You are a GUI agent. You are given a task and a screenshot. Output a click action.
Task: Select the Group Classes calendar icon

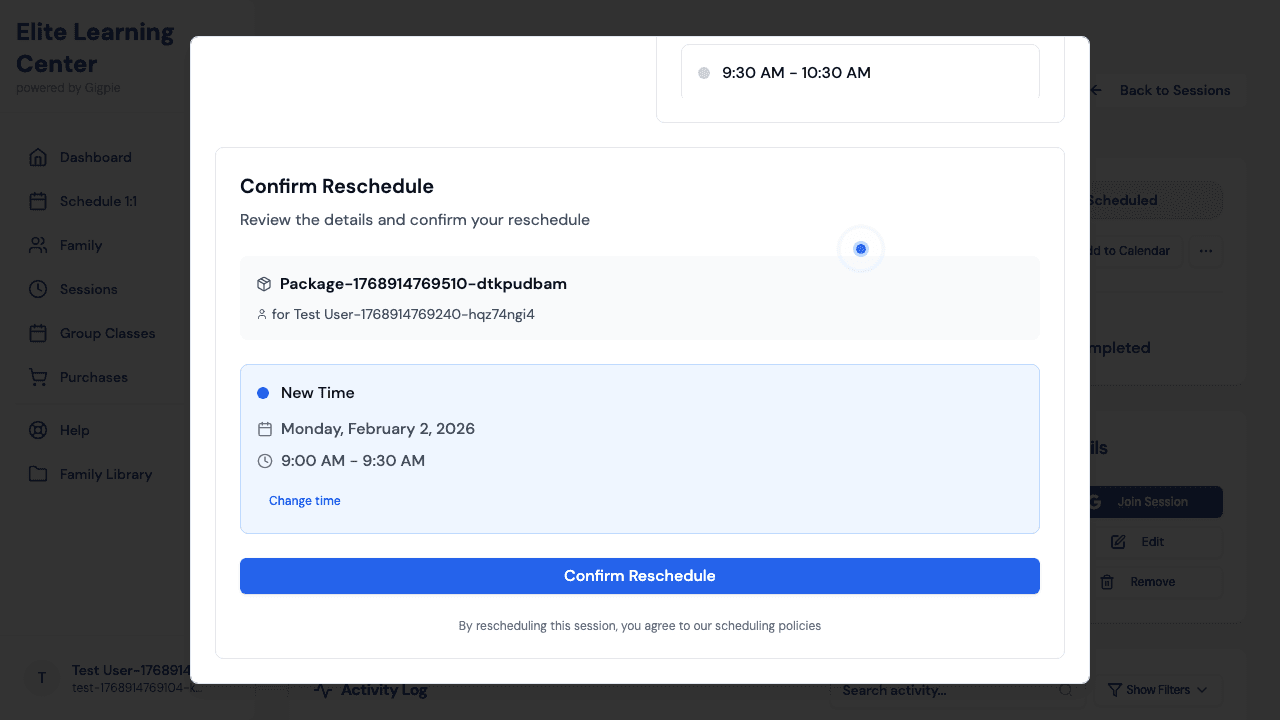click(36, 333)
